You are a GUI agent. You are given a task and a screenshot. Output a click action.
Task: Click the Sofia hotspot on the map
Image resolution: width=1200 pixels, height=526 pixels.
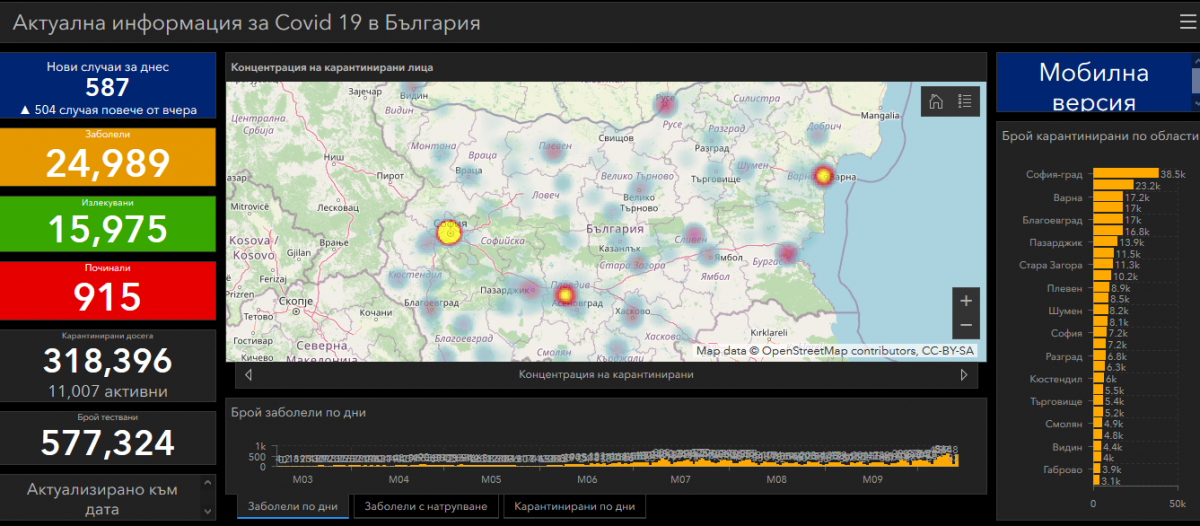coord(449,233)
